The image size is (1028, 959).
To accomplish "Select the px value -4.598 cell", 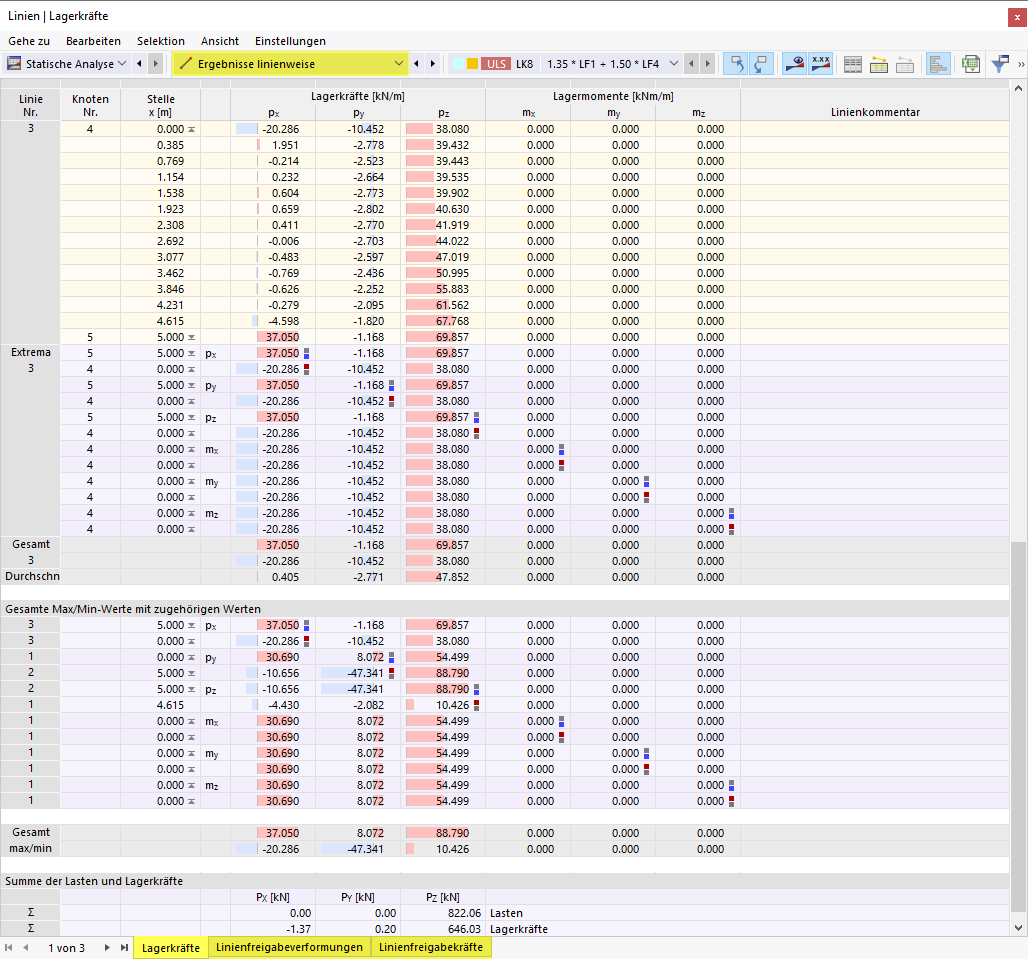I will pos(273,321).
